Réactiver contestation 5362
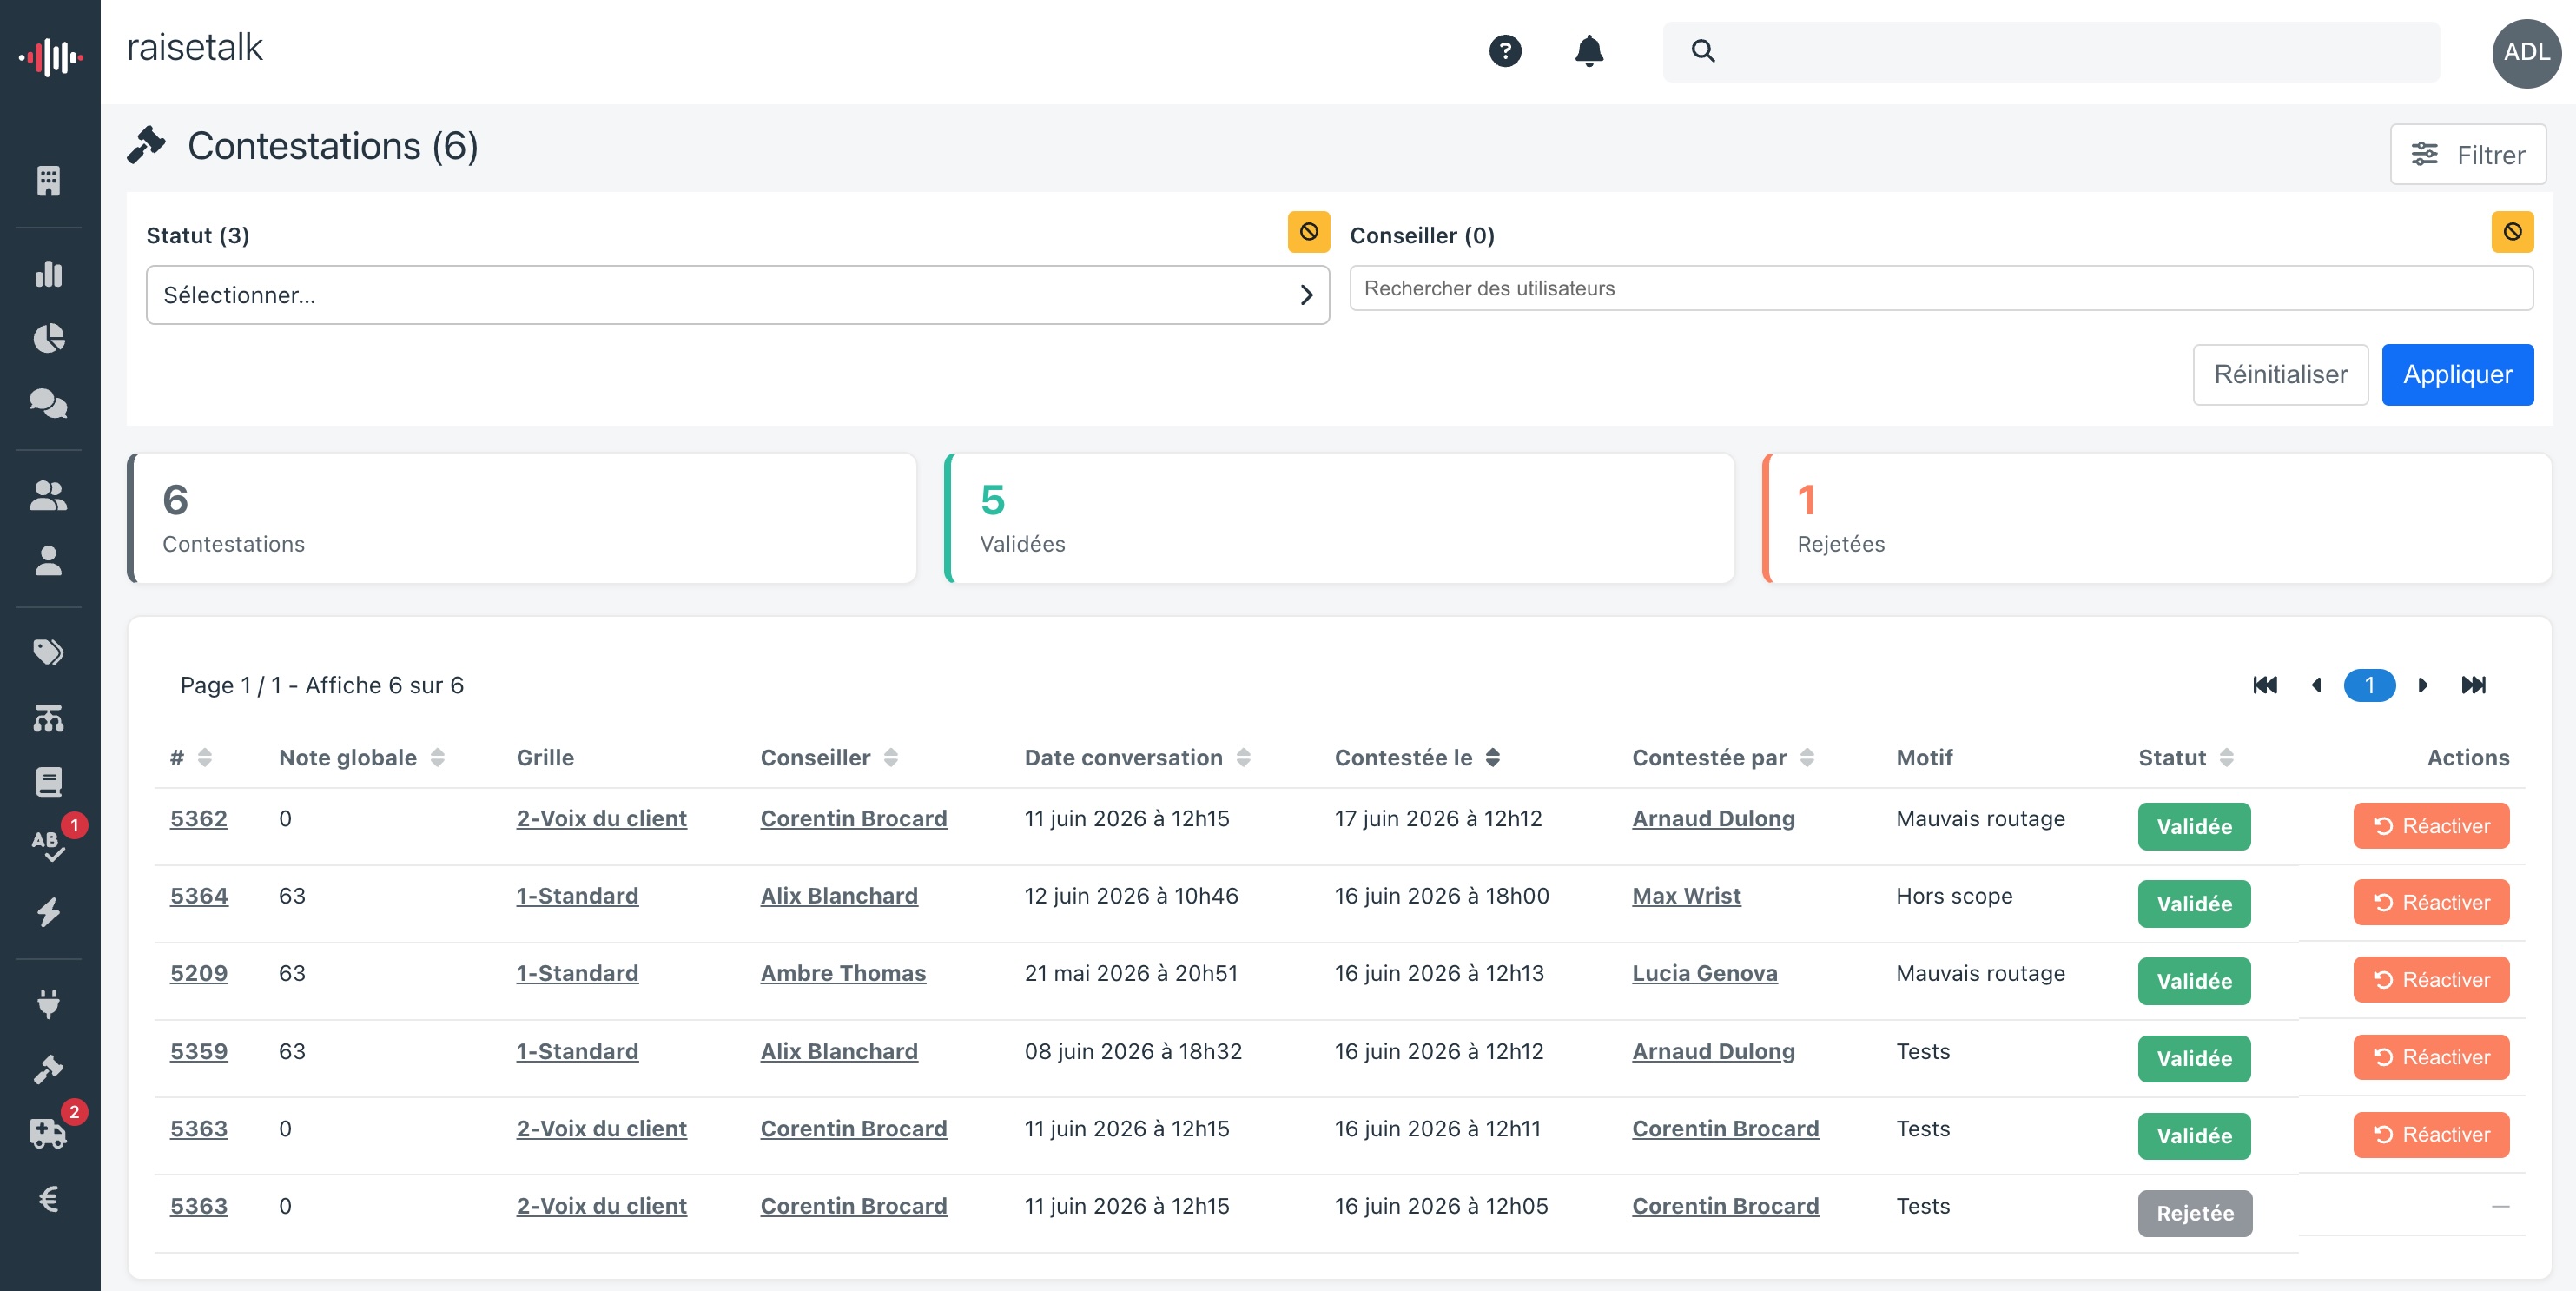This screenshot has width=2576, height=1291. point(2431,825)
